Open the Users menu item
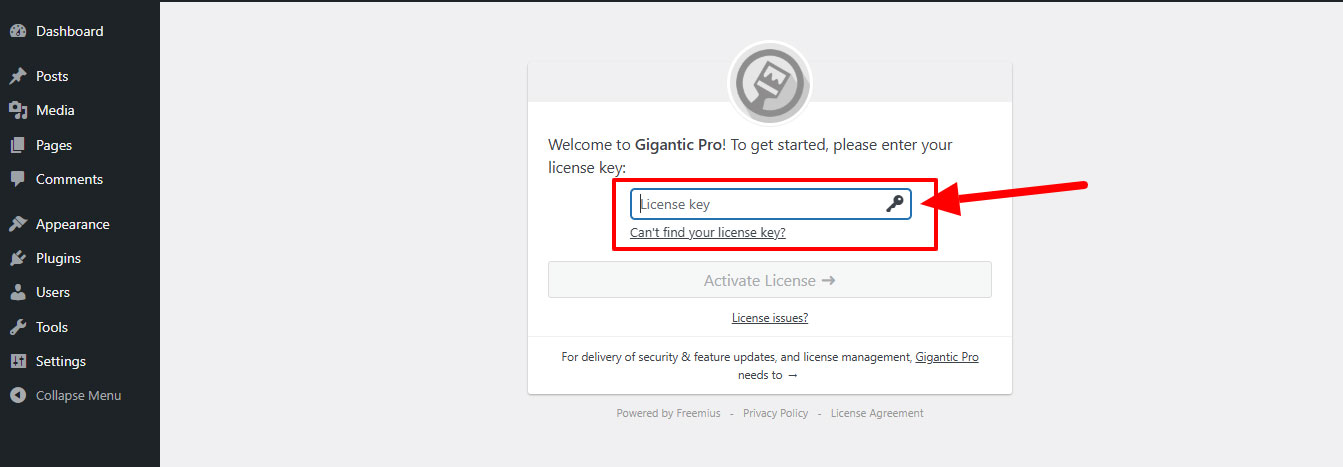Viewport: 1343px width, 467px height. click(x=53, y=292)
